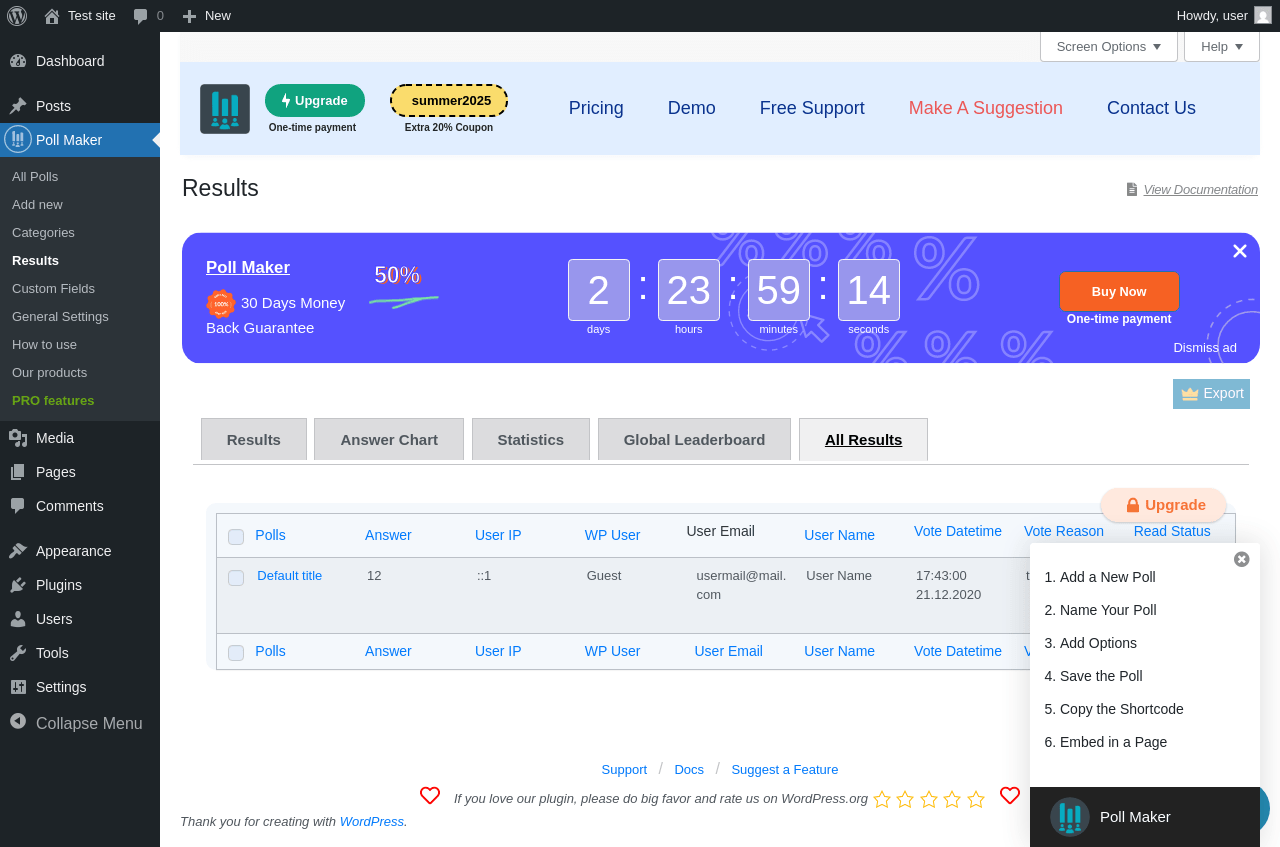Click the fifth rating star
The image size is (1280, 847).
[976, 799]
